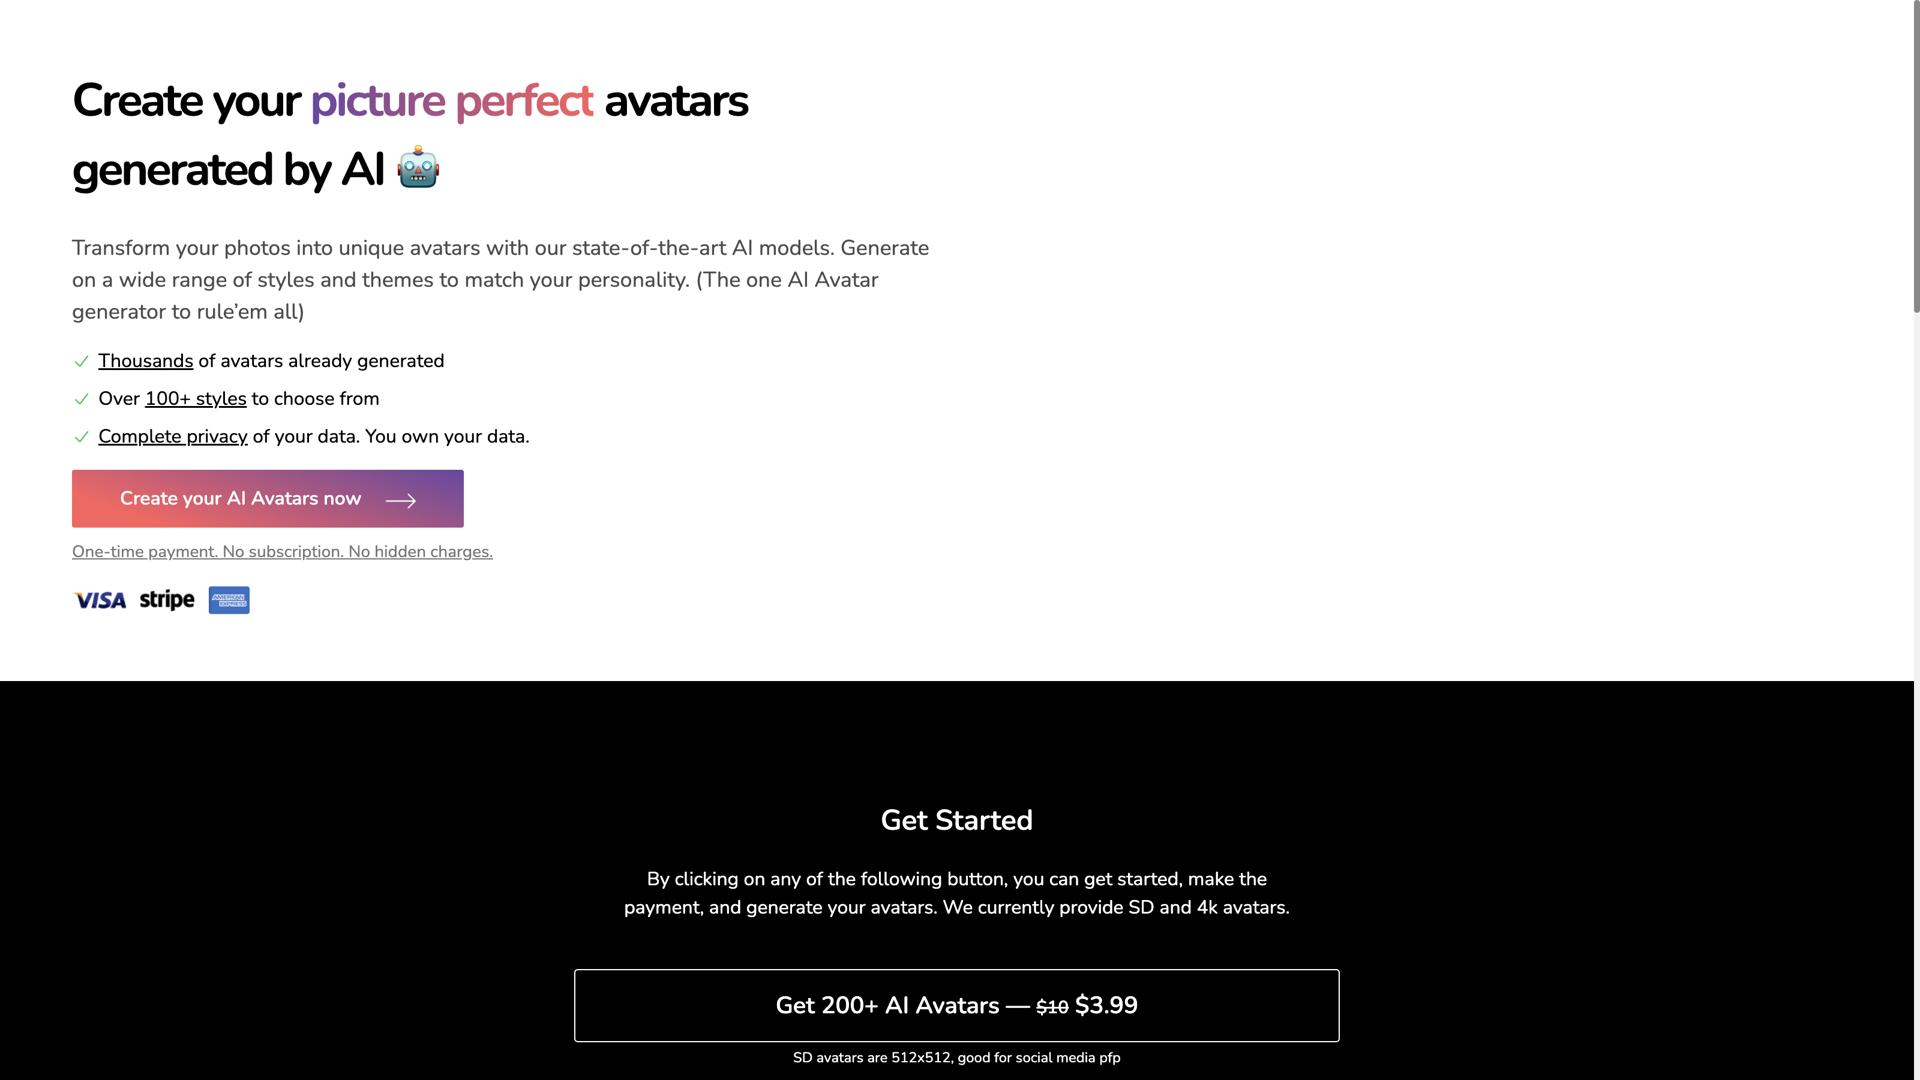
Task: Choose the Get 200+ AI Avatars offer
Action: pyautogui.click(x=956, y=1005)
